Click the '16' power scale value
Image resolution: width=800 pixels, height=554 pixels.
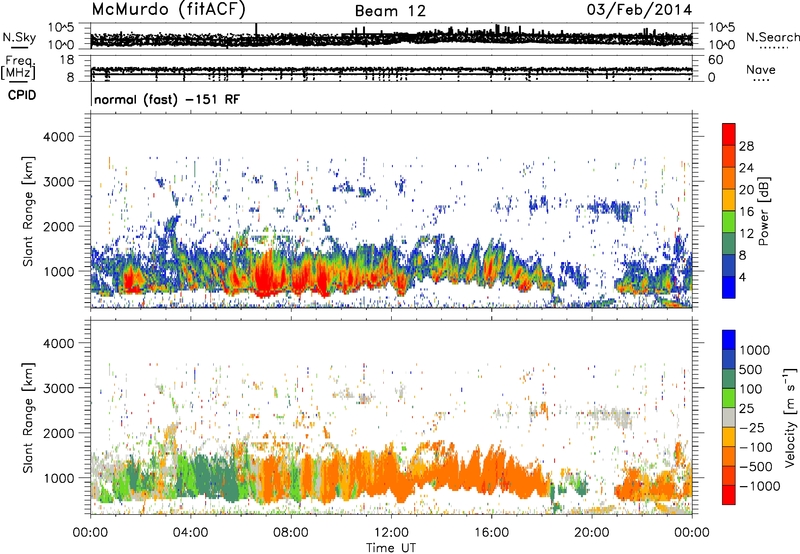coord(746,212)
